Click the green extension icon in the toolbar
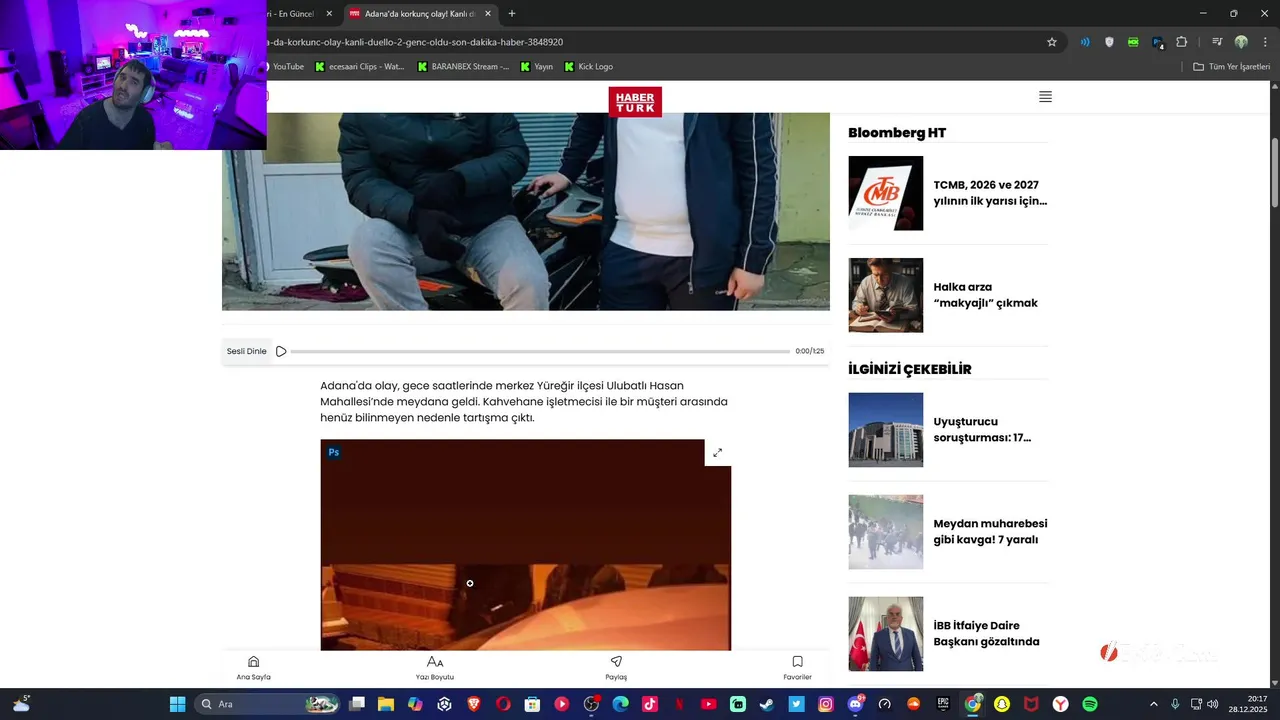Image resolution: width=1280 pixels, height=720 pixels. [x=1133, y=42]
